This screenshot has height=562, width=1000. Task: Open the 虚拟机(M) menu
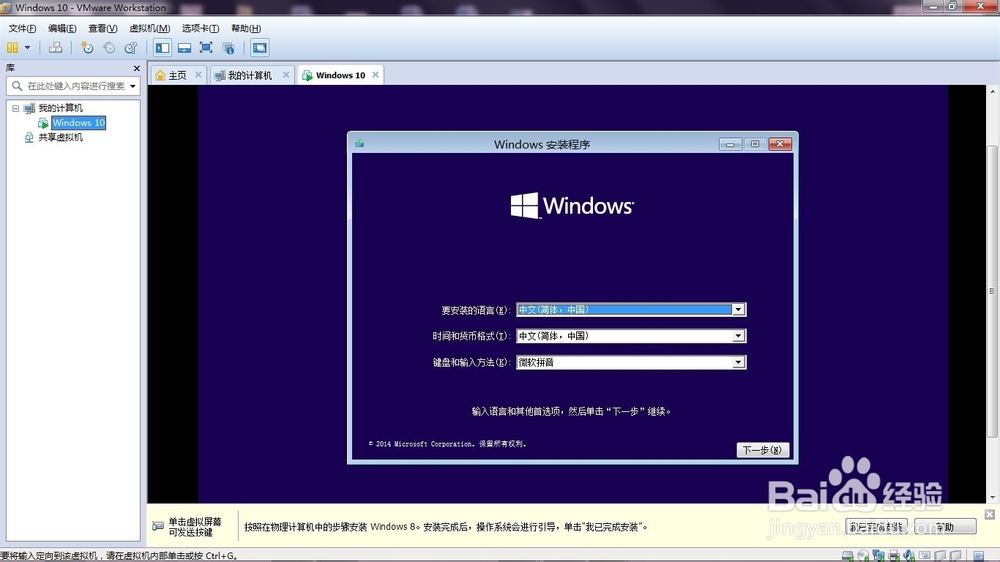click(x=149, y=28)
